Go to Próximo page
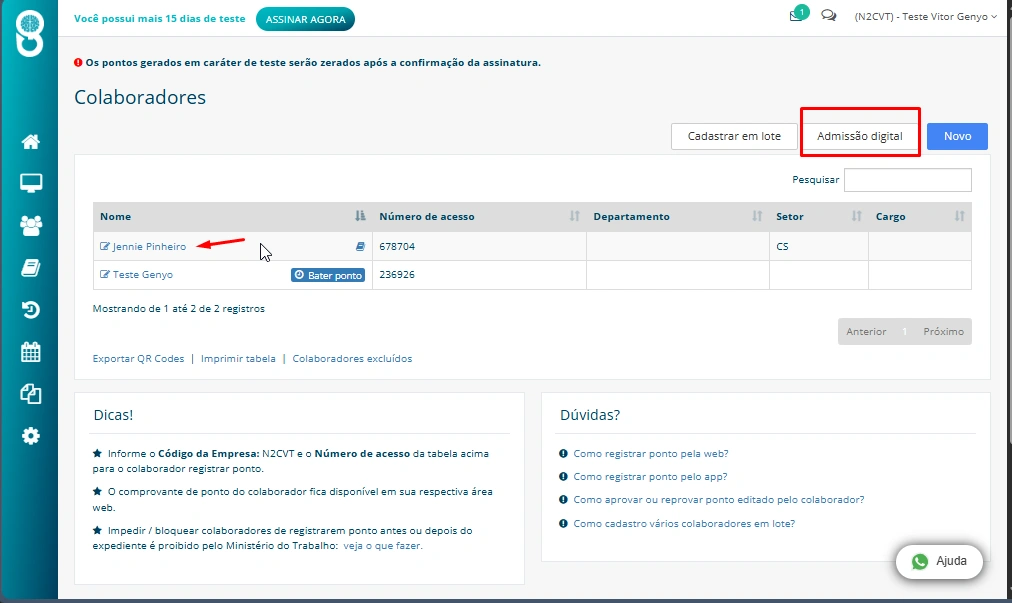The height and width of the screenshot is (603, 1012). pyautogui.click(x=943, y=331)
